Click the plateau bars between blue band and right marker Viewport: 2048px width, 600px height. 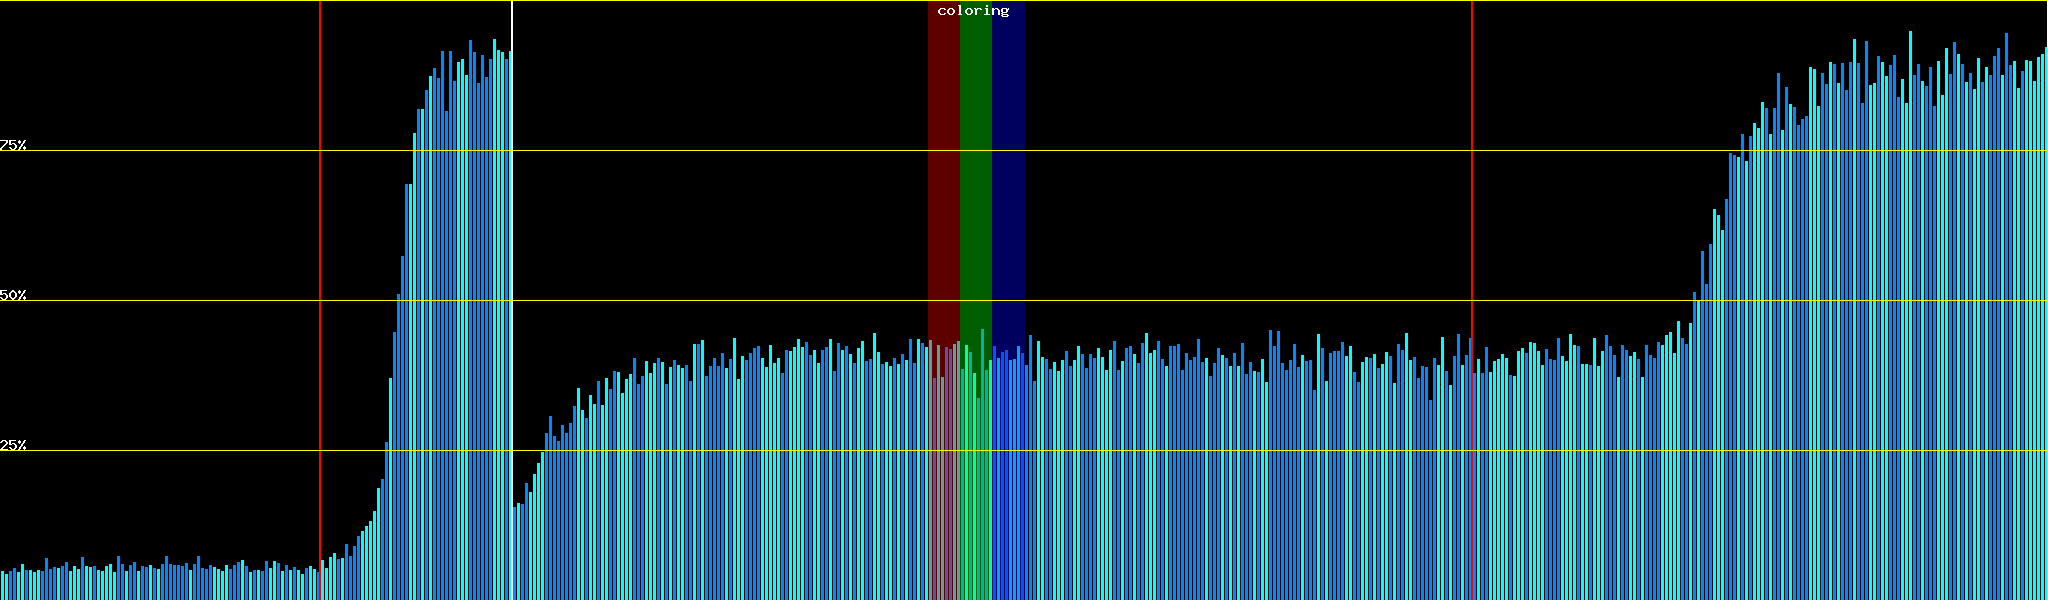coord(1250,480)
